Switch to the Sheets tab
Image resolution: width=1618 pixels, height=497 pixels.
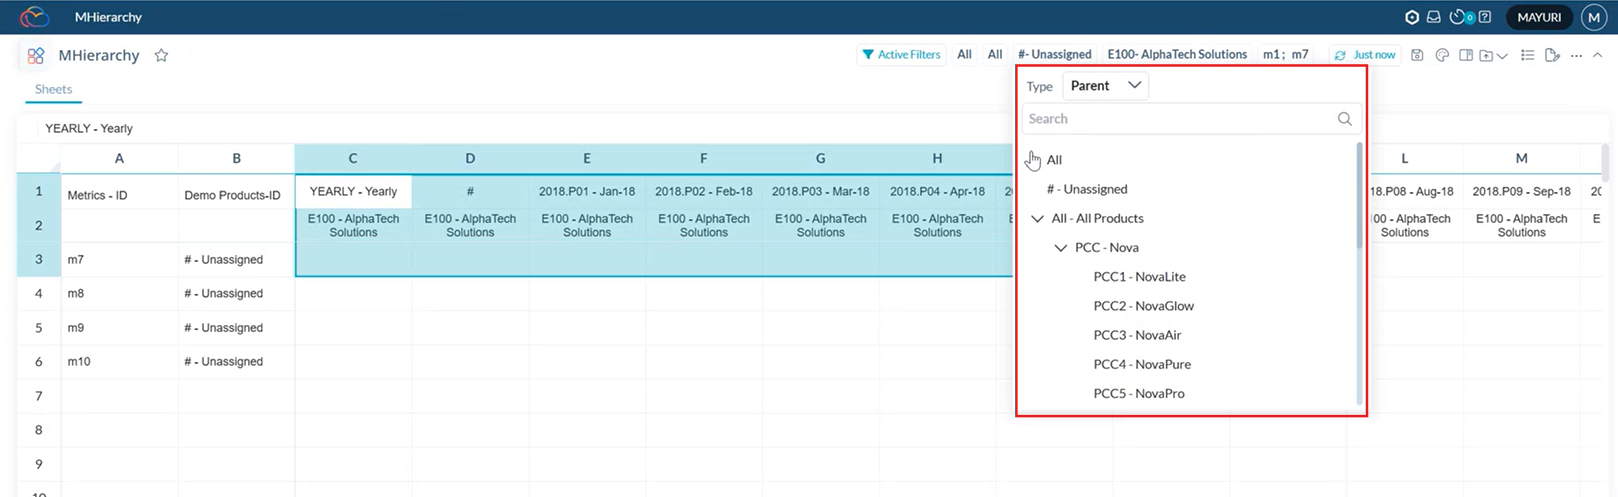pyautogui.click(x=53, y=89)
